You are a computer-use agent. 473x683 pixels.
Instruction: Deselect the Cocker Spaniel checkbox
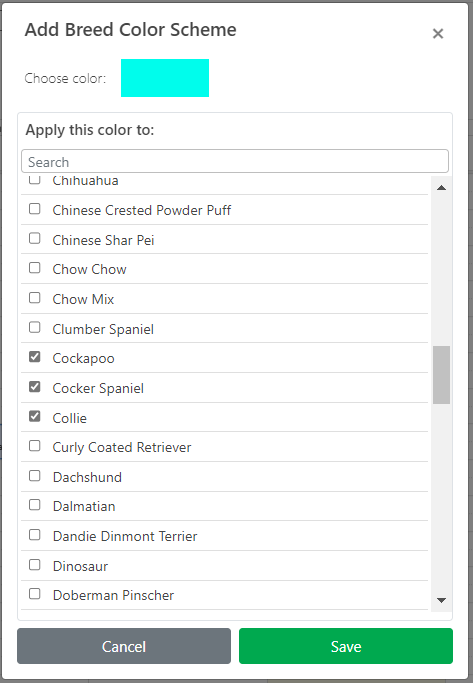pos(34,387)
